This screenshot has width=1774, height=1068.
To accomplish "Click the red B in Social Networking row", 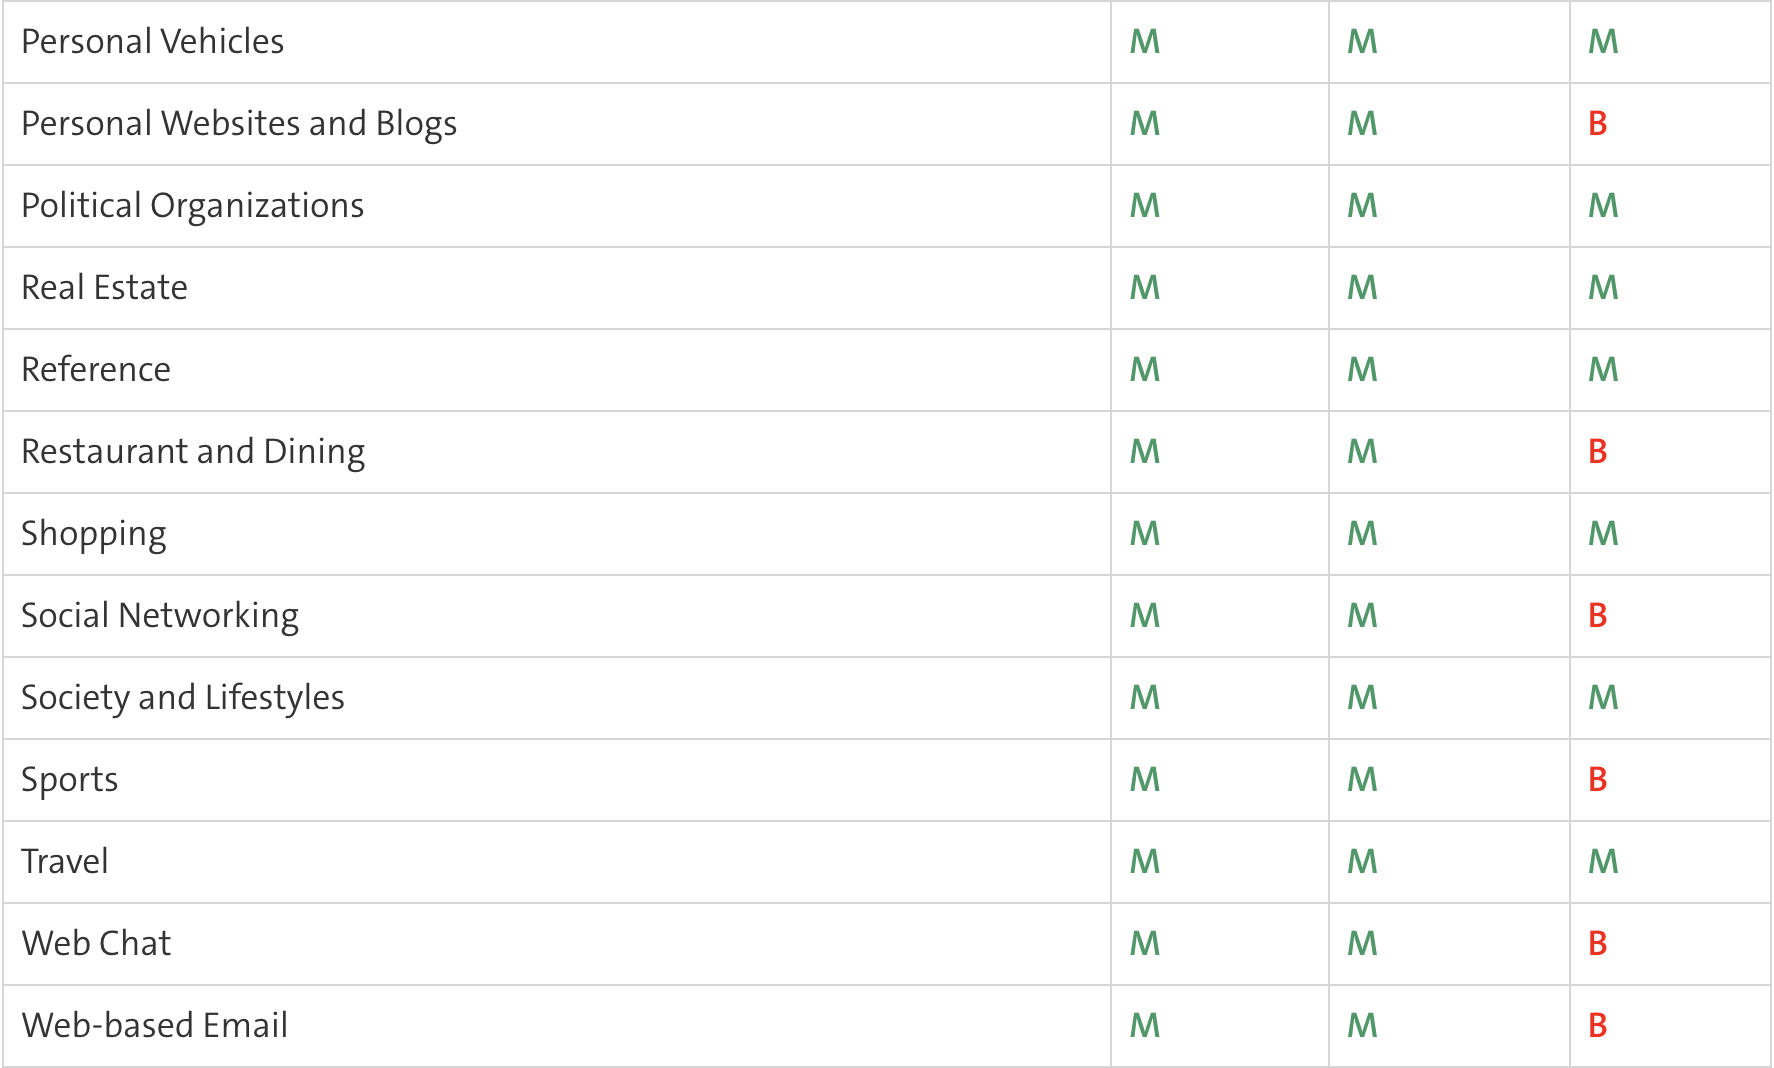I will click(1597, 616).
